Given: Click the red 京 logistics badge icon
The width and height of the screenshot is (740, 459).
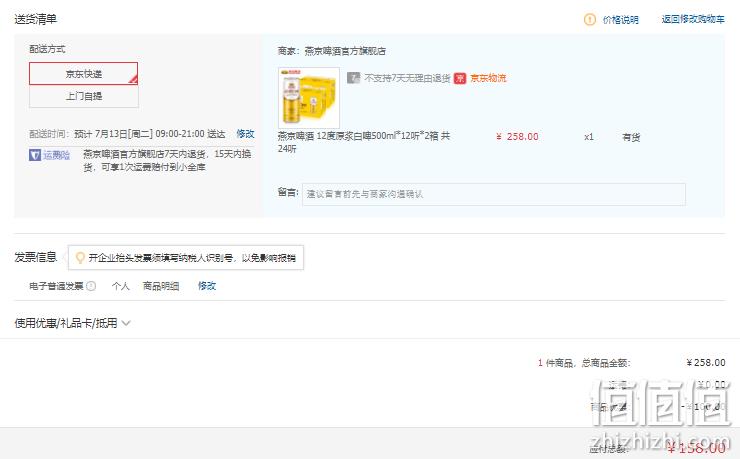Looking at the screenshot, I should (x=460, y=78).
